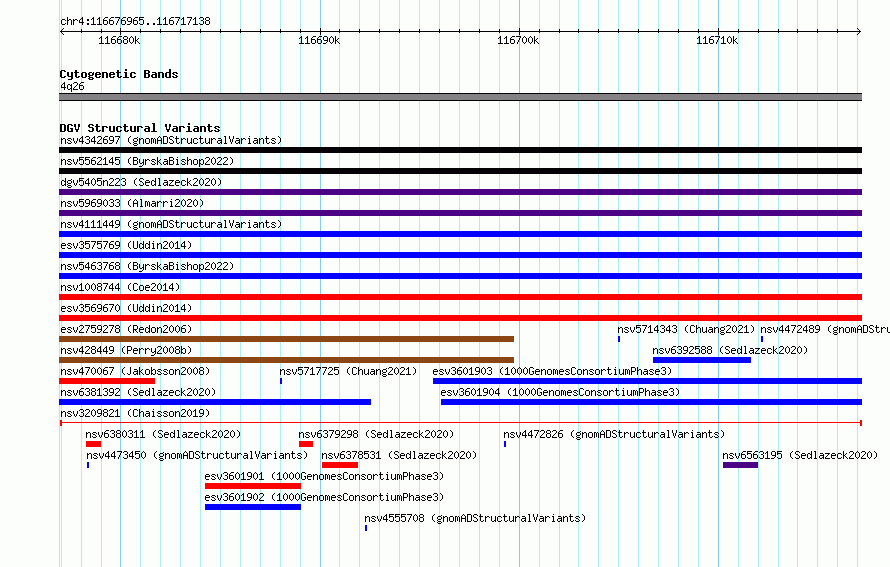Click the nsv4342697 gnomAD variant label

tap(171, 140)
